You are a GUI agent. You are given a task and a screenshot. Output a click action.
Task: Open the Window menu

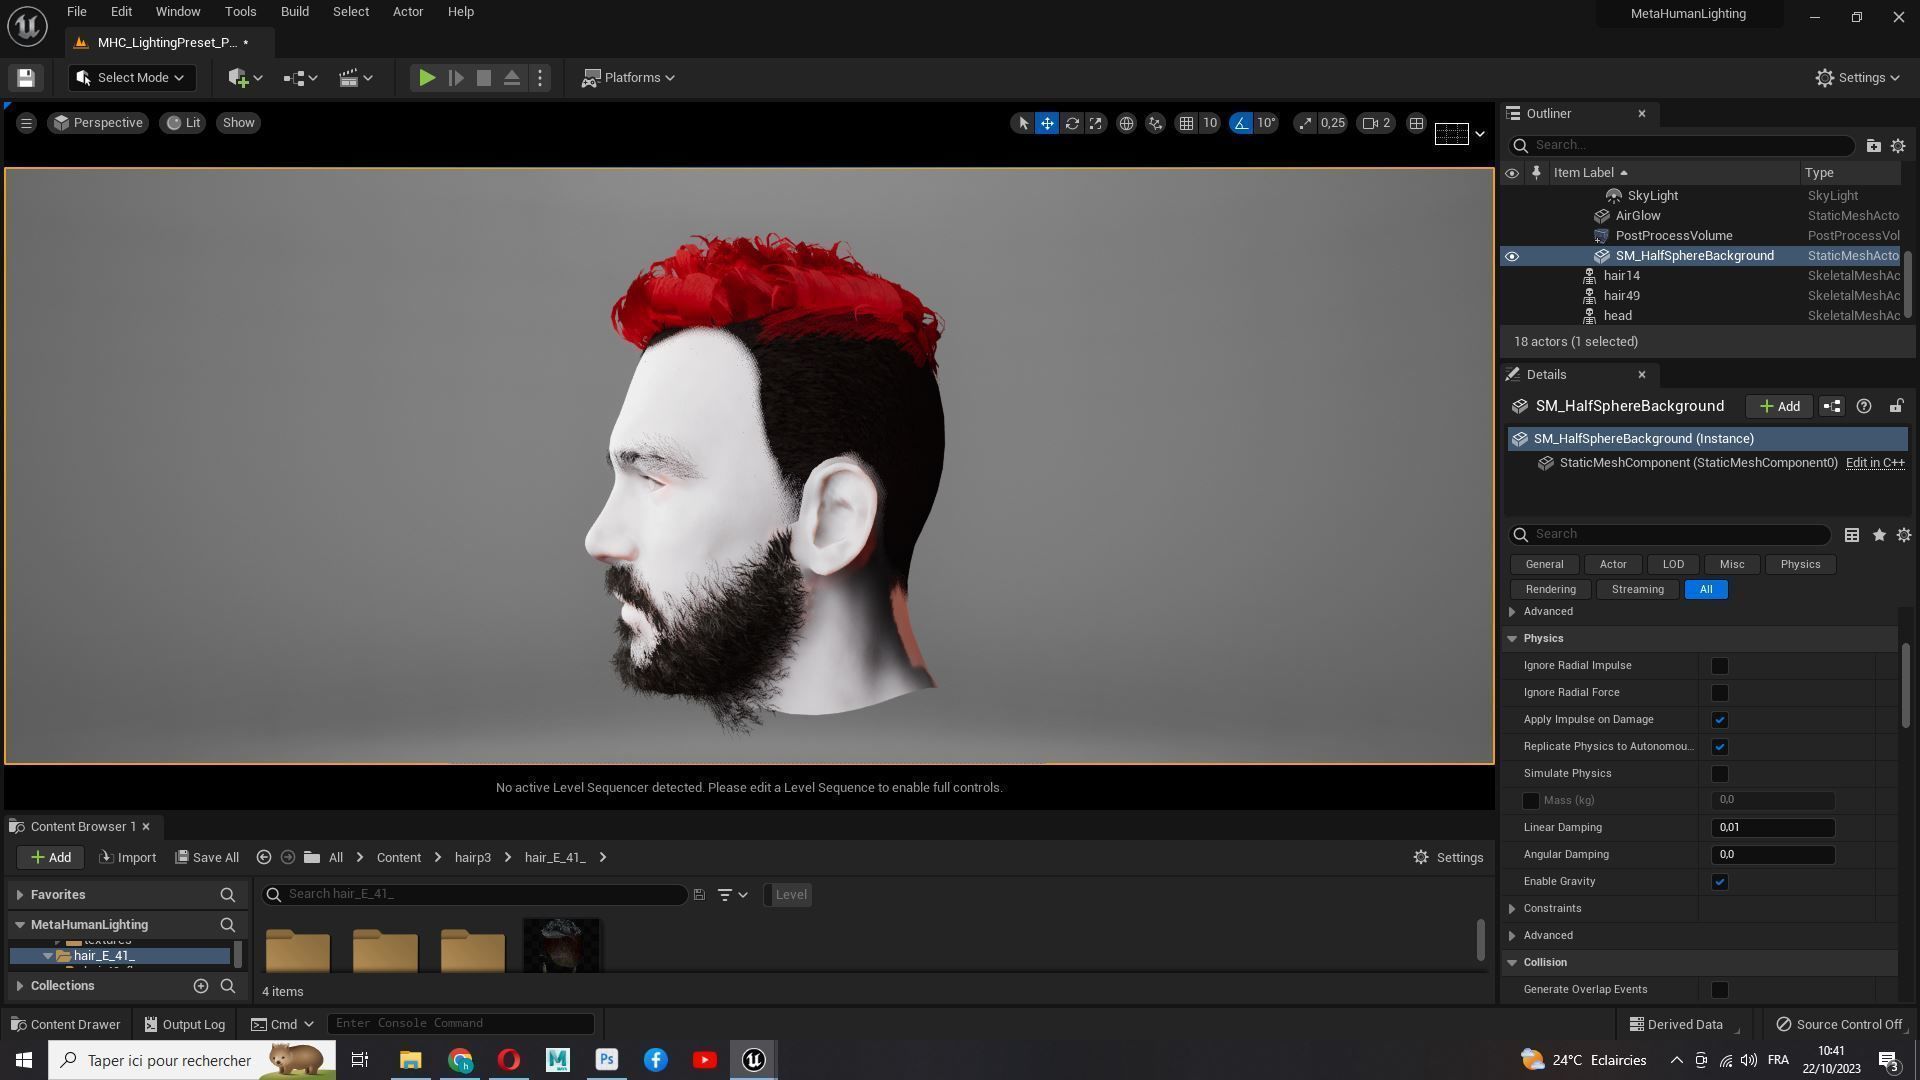tap(177, 12)
